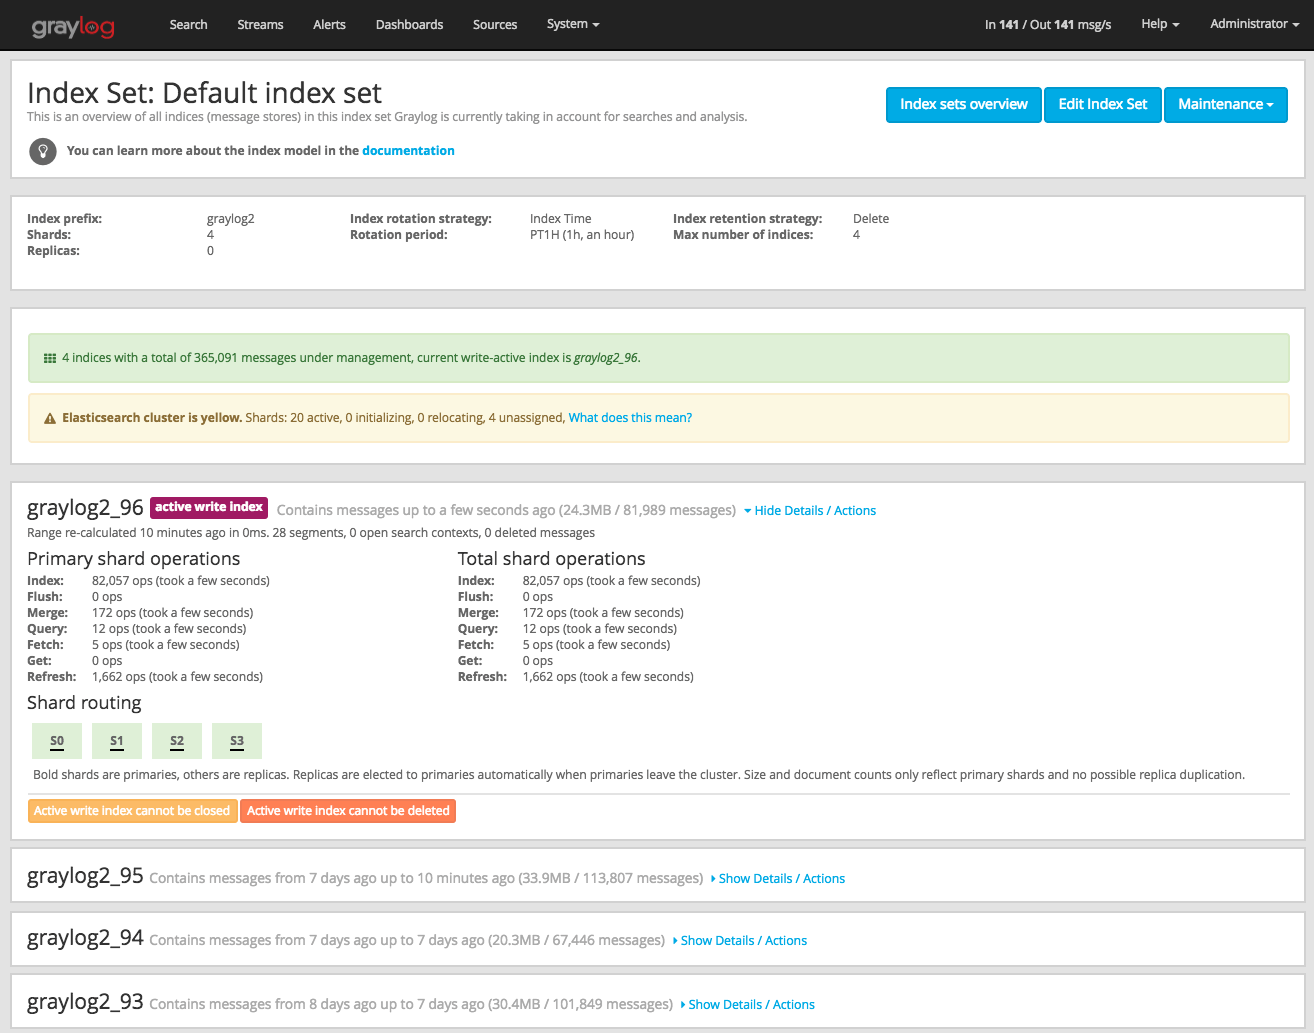This screenshot has height=1033, width=1314.
Task: Go to Streams page
Action: (x=260, y=24)
